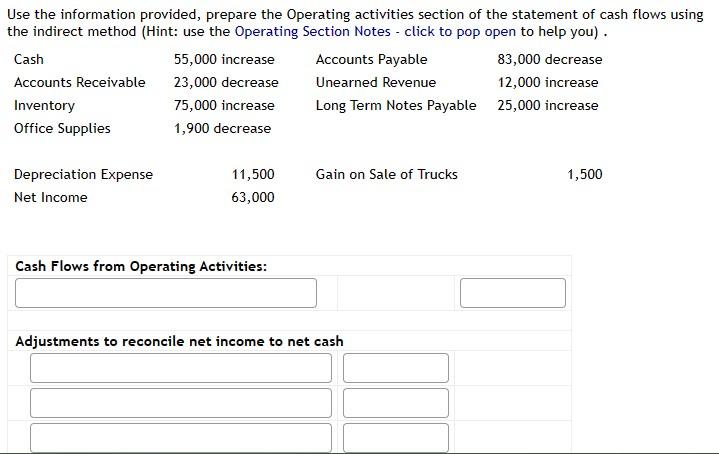The height and width of the screenshot is (454, 719).
Task: Click the '23,000 decrease' value
Action: tap(226, 83)
